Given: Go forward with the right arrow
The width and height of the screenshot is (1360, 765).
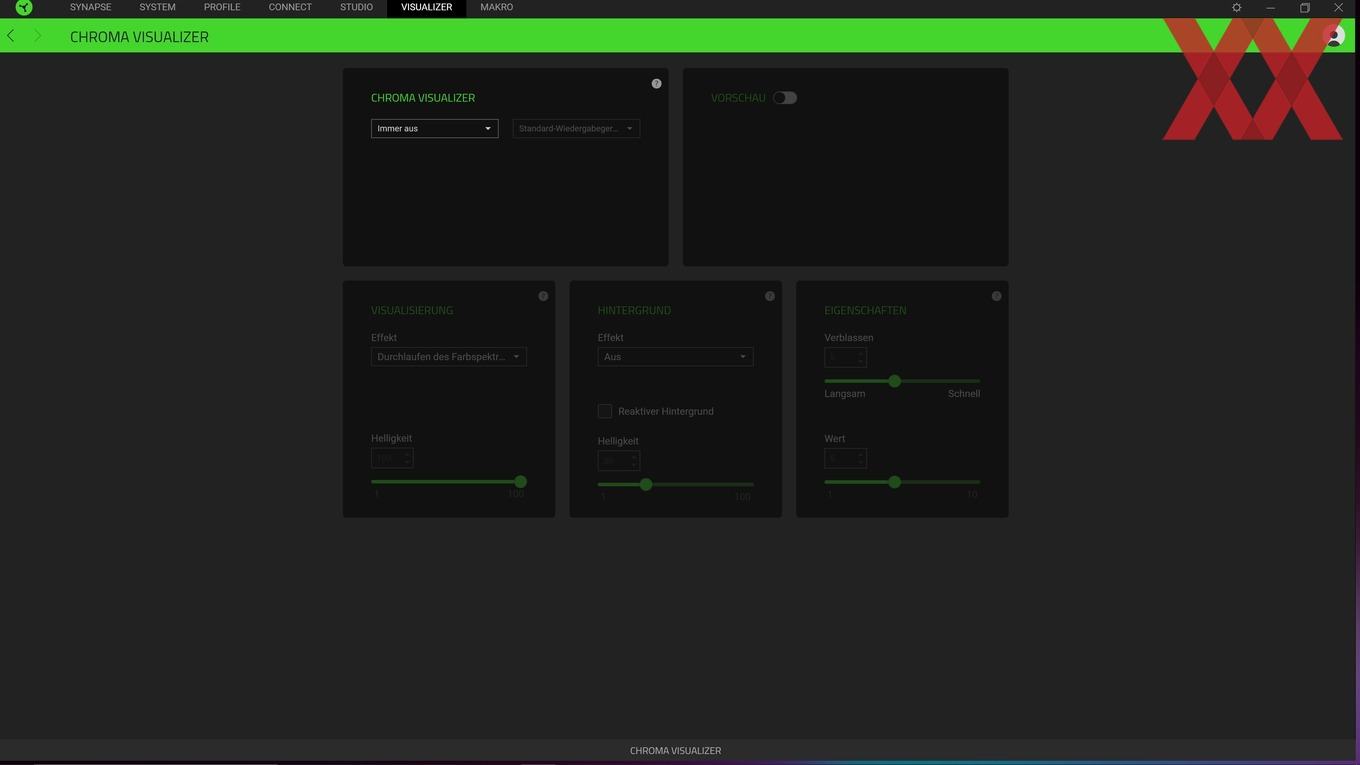Looking at the screenshot, I should (x=37, y=36).
